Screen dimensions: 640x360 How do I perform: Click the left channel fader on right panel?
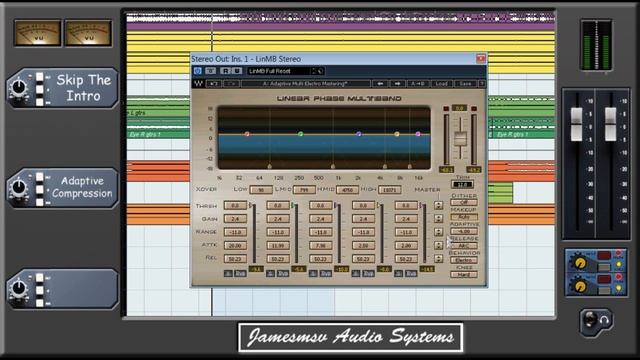point(576,124)
